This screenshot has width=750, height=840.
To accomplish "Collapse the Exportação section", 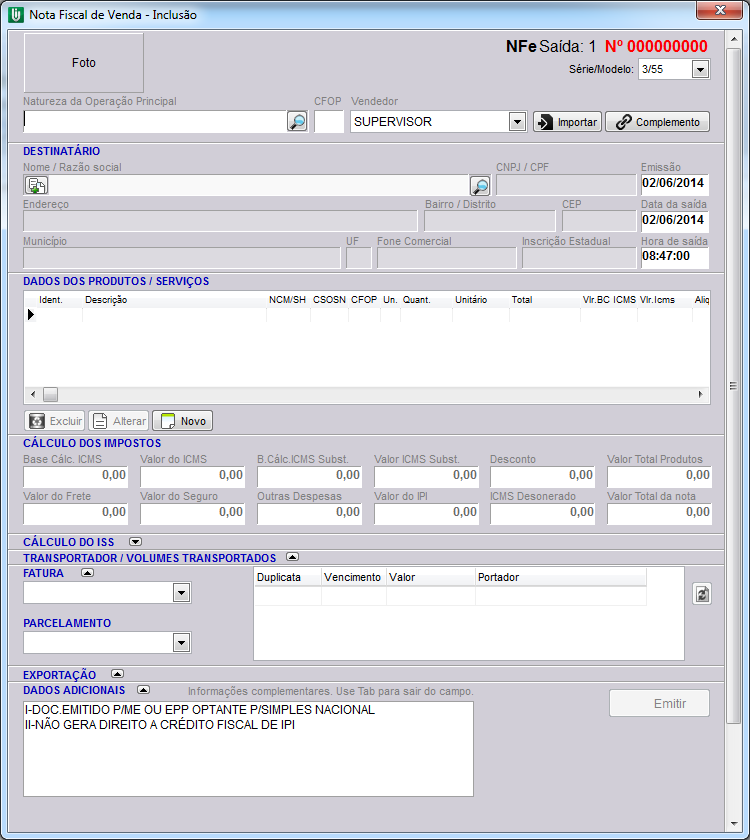I will [117, 674].
